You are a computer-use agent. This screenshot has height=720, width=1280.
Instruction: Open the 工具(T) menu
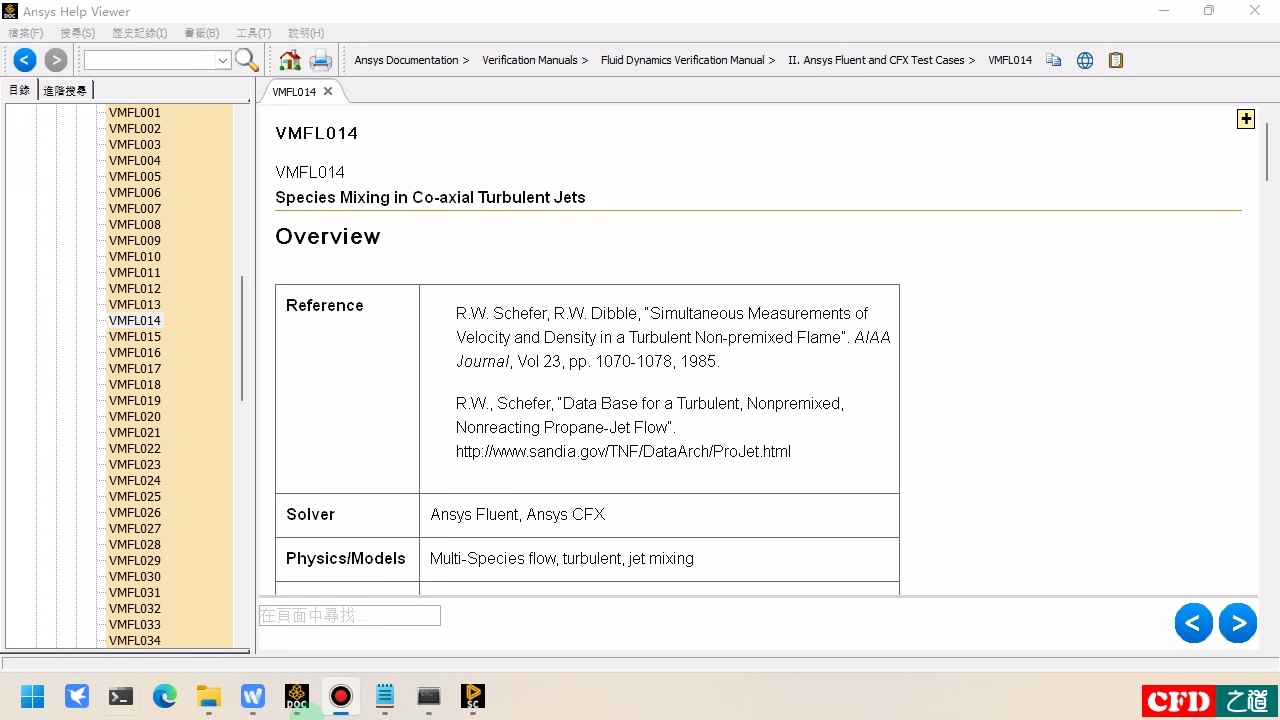(253, 33)
